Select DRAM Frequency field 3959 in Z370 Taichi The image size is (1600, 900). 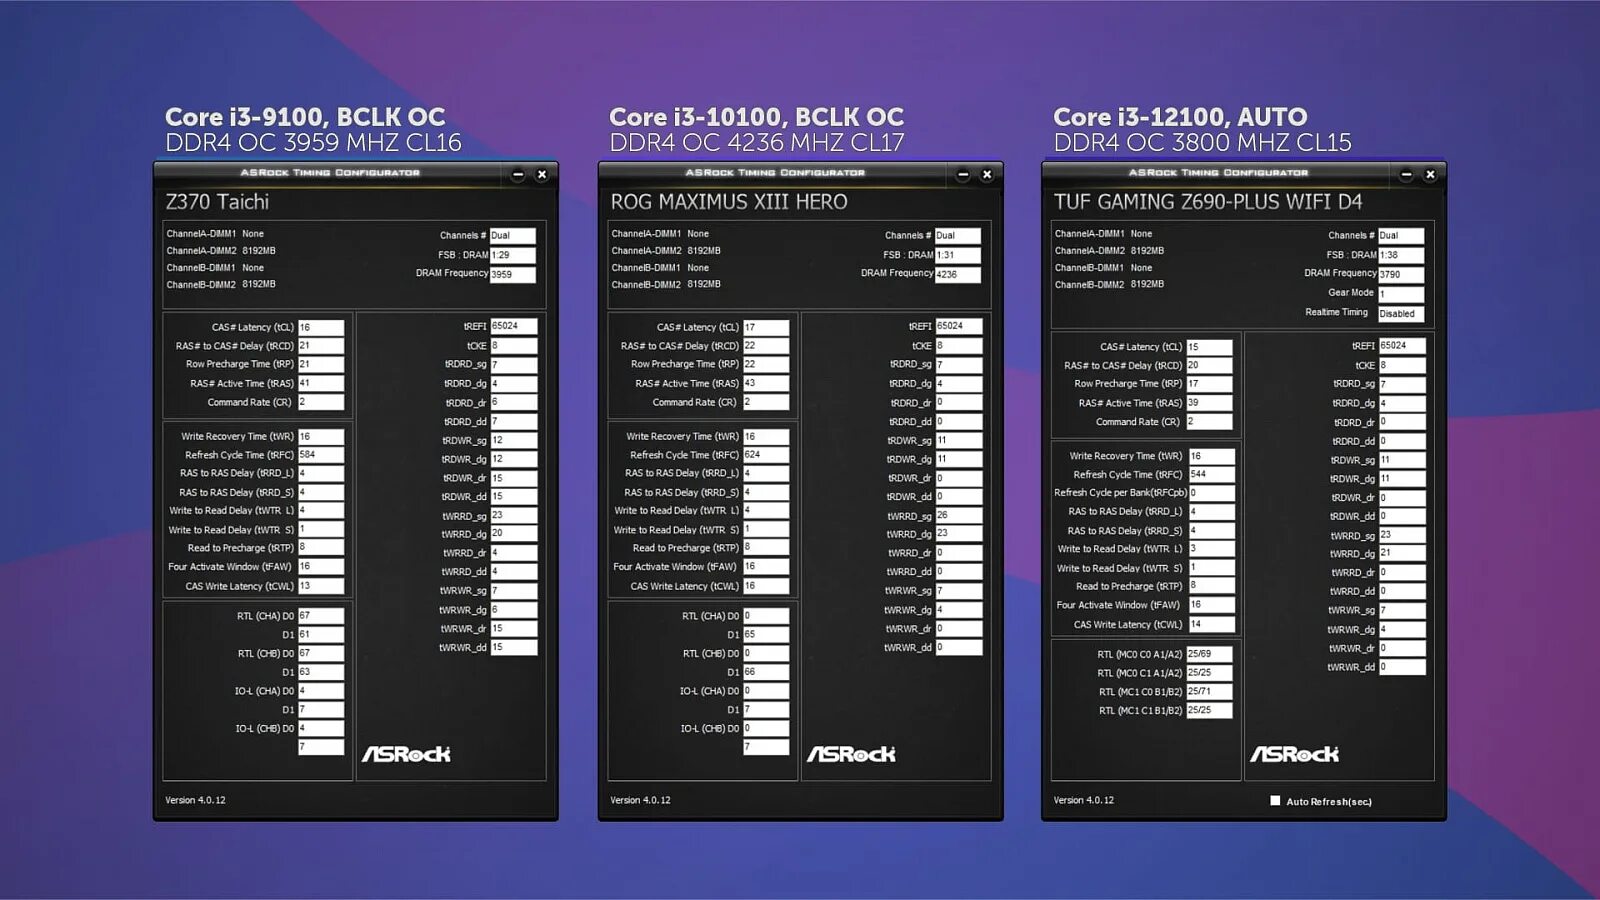pyautogui.click(x=513, y=274)
